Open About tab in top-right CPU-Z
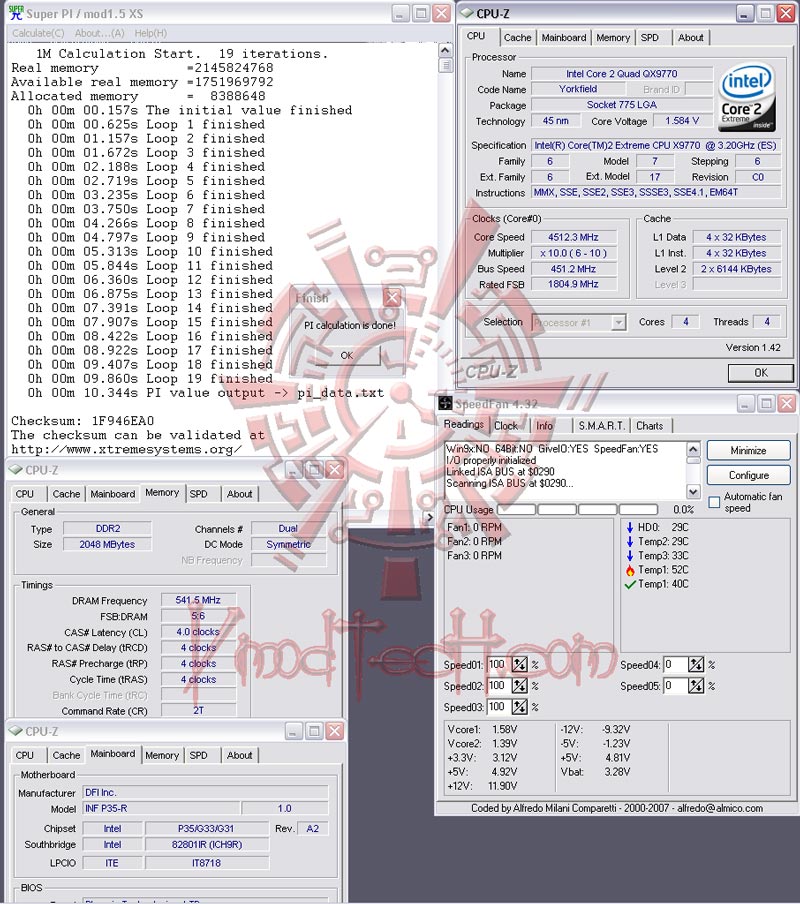This screenshot has height=904, width=800. click(x=690, y=37)
